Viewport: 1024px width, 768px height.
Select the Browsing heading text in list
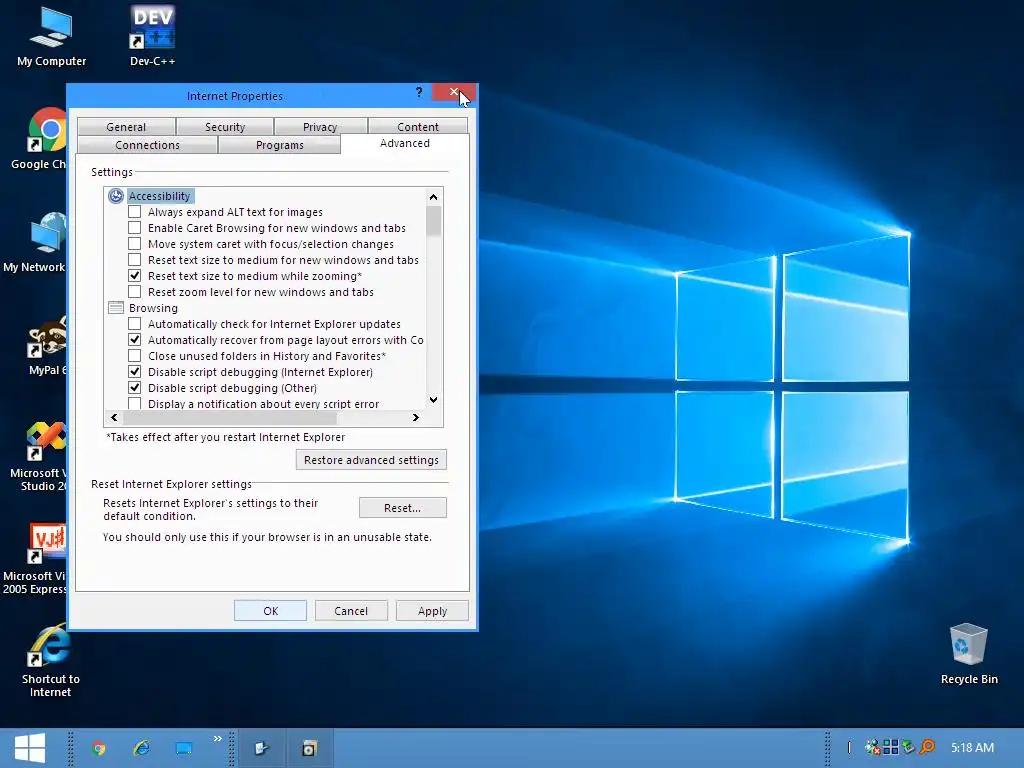pos(153,308)
